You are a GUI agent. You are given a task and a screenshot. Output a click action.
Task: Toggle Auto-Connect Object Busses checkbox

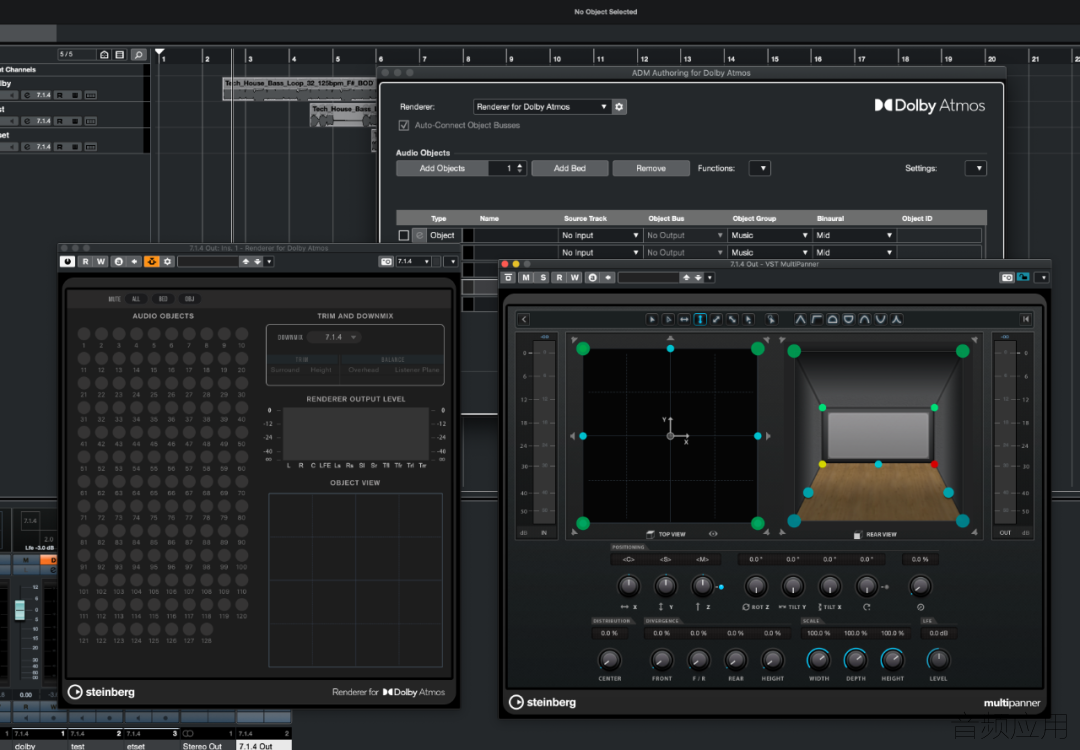(x=404, y=125)
